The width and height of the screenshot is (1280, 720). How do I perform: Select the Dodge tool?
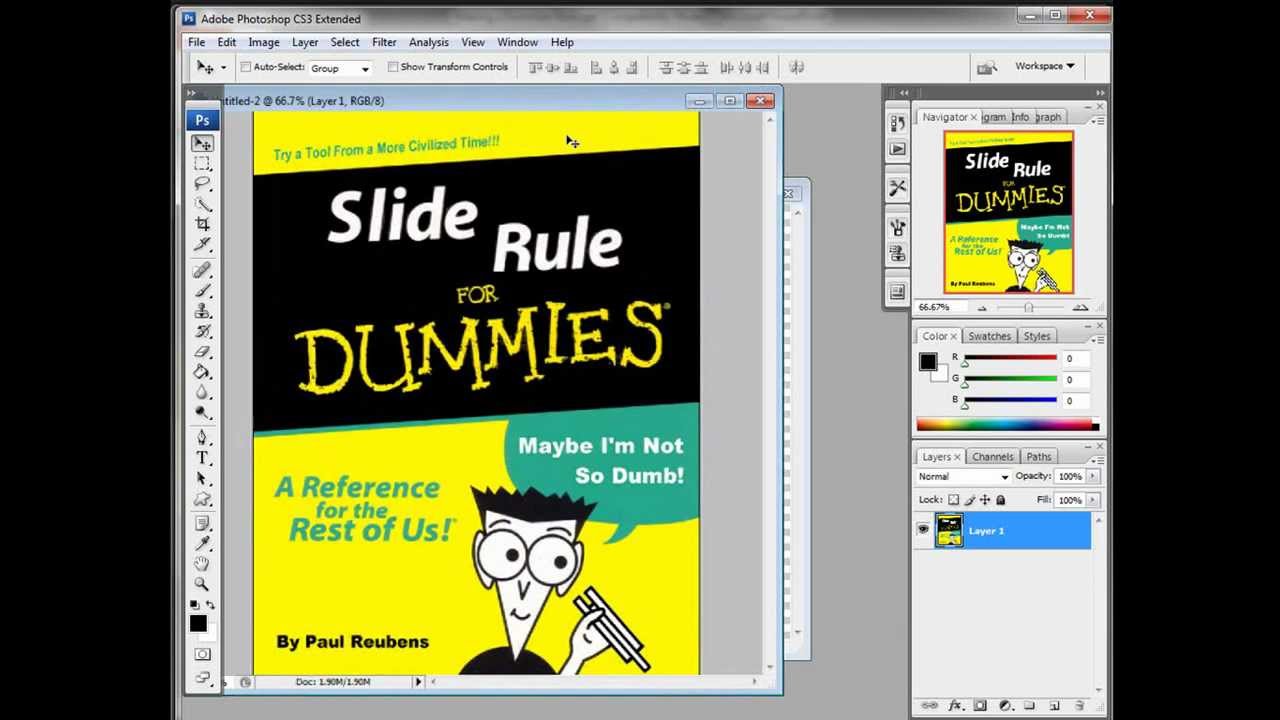tap(202, 411)
